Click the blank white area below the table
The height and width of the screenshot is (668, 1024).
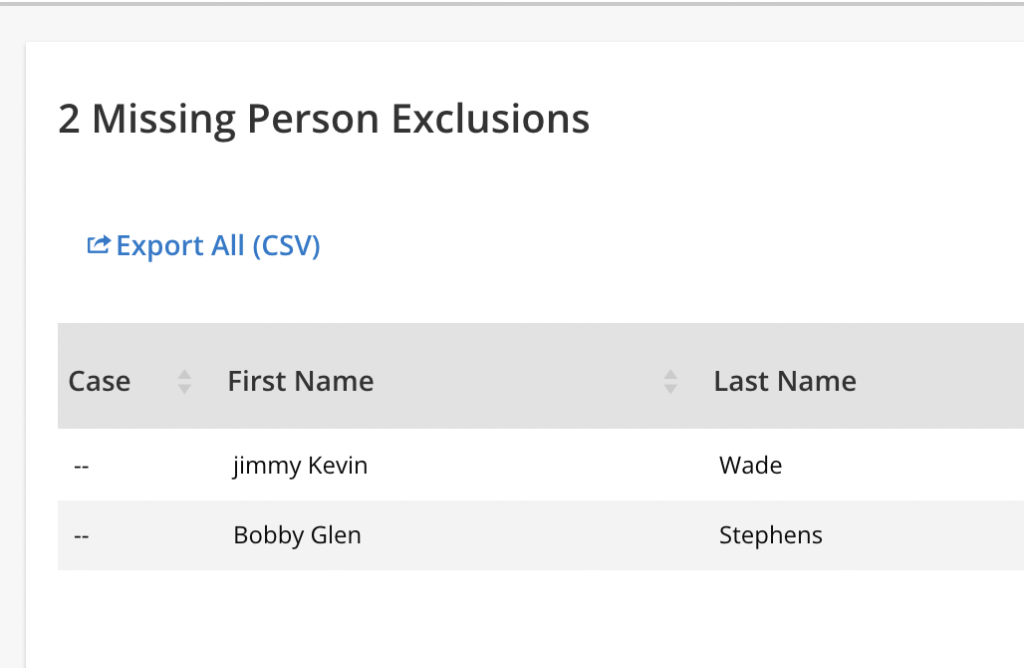(x=500, y=620)
